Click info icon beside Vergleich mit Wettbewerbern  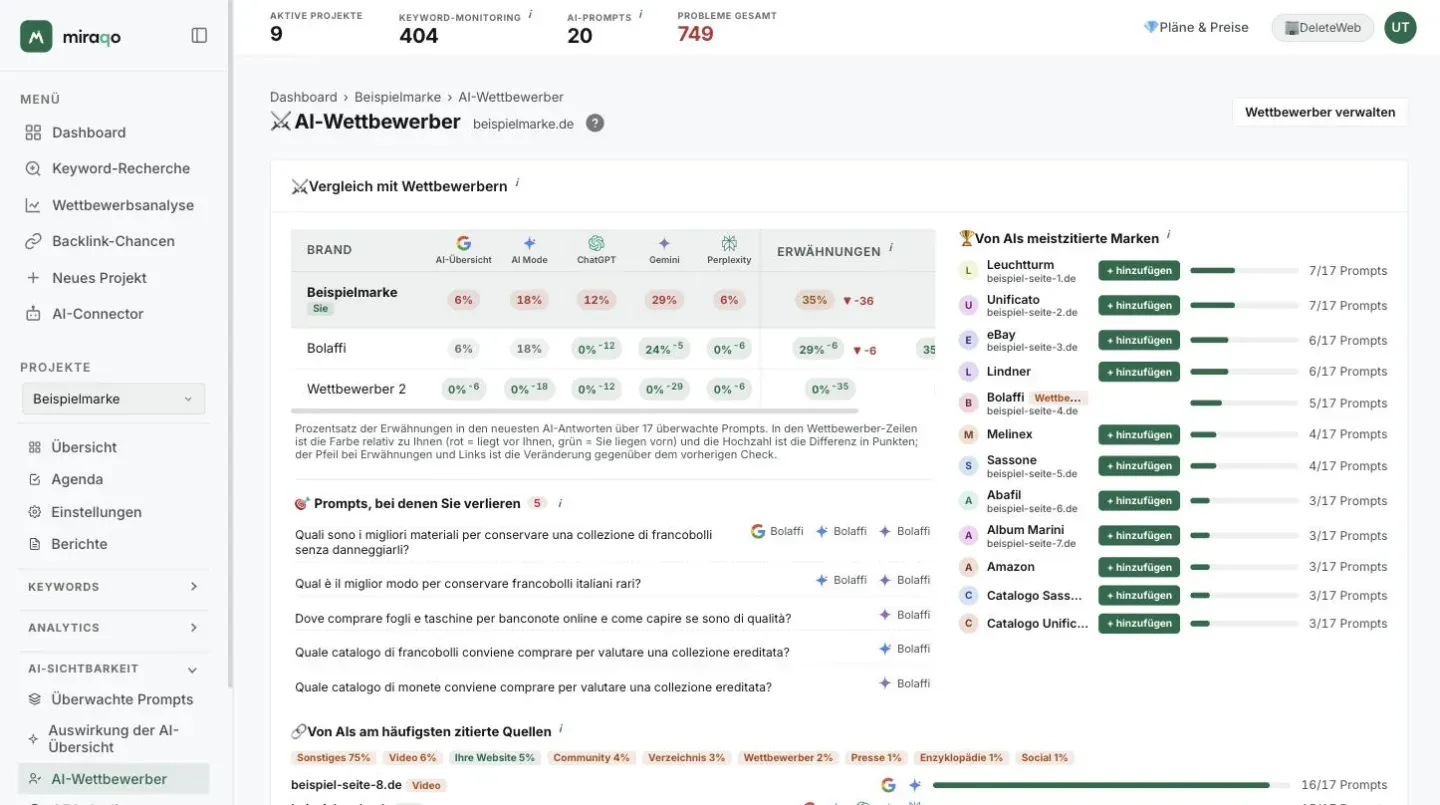pyautogui.click(x=517, y=183)
